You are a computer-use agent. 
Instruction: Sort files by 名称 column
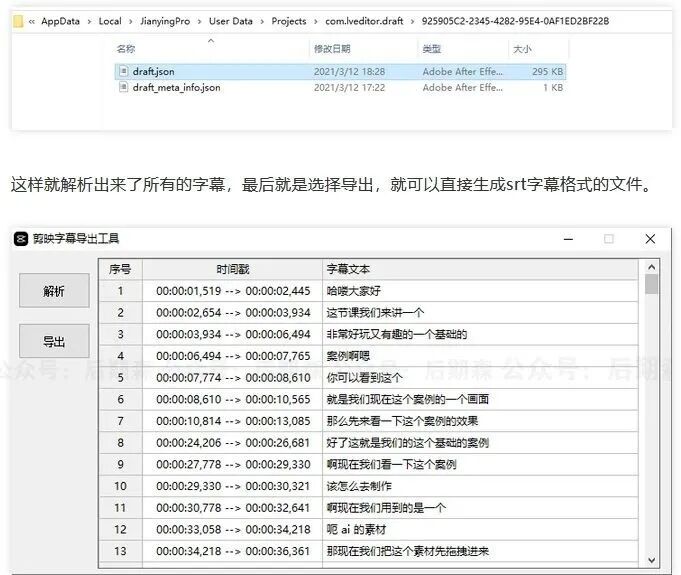pyautogui.click(x=126, y=49)
